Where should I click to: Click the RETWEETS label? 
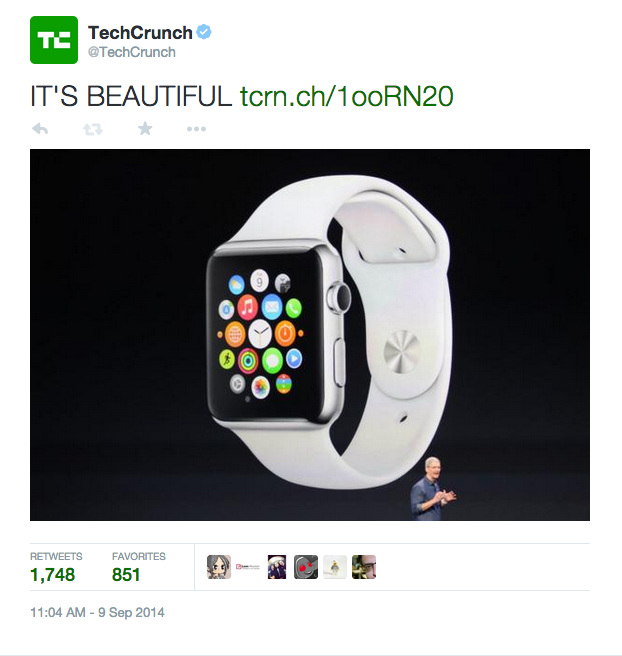pyautogui.click(x=56, y=556)
